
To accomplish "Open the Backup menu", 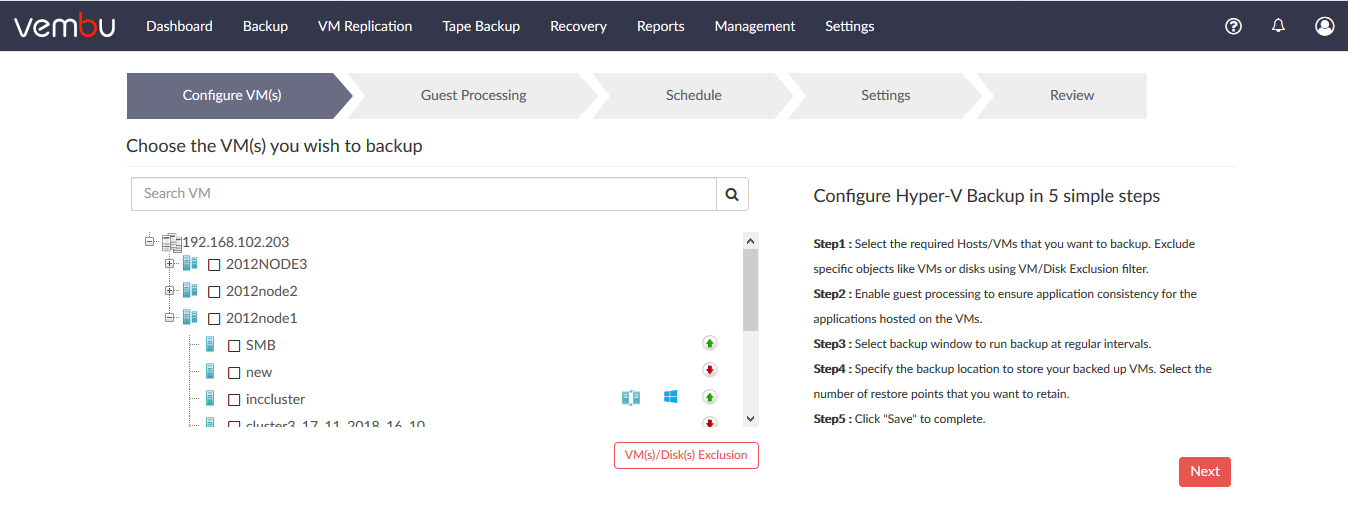I will pyautogui.click(x=265, y=26).
